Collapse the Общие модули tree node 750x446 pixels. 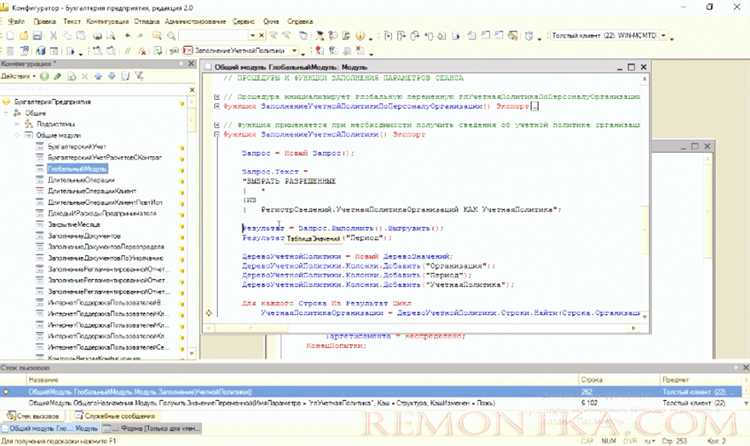pyautogui.click(x=17, y=135)
